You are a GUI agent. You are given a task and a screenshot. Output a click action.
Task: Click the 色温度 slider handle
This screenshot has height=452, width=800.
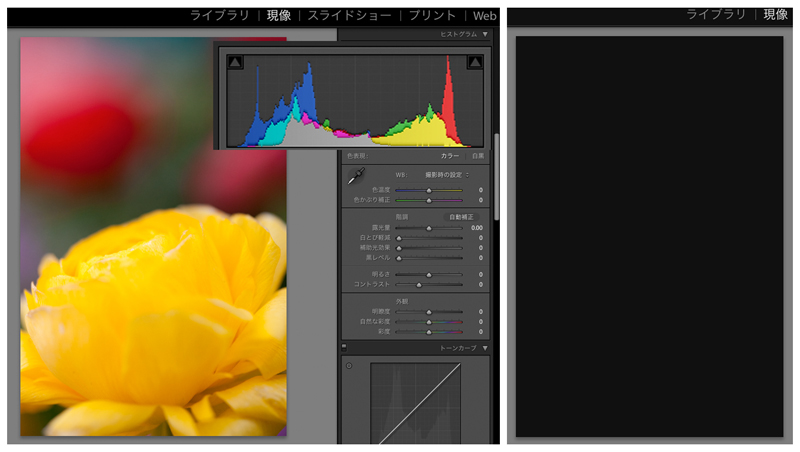429,190
